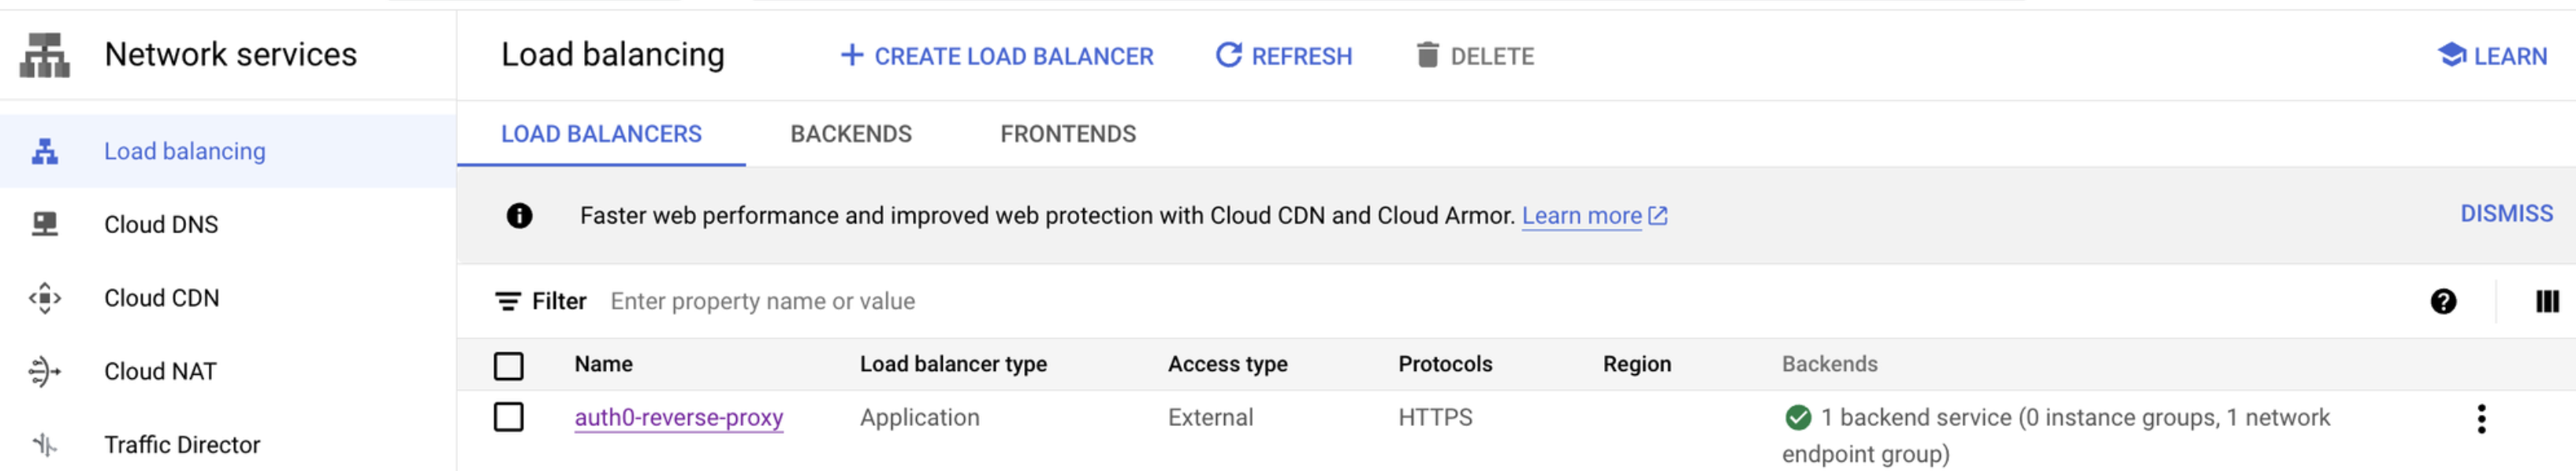Viewport: 2576px width, 471px height.
Task: Dismiss the Cloud CDN info banner
Action: pos(2506,214)
